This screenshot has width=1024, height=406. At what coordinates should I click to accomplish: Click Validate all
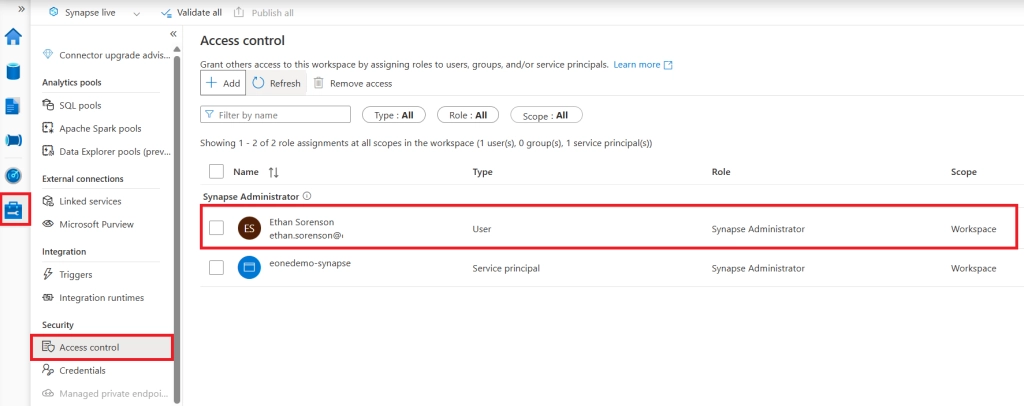(x=191, y=12)
